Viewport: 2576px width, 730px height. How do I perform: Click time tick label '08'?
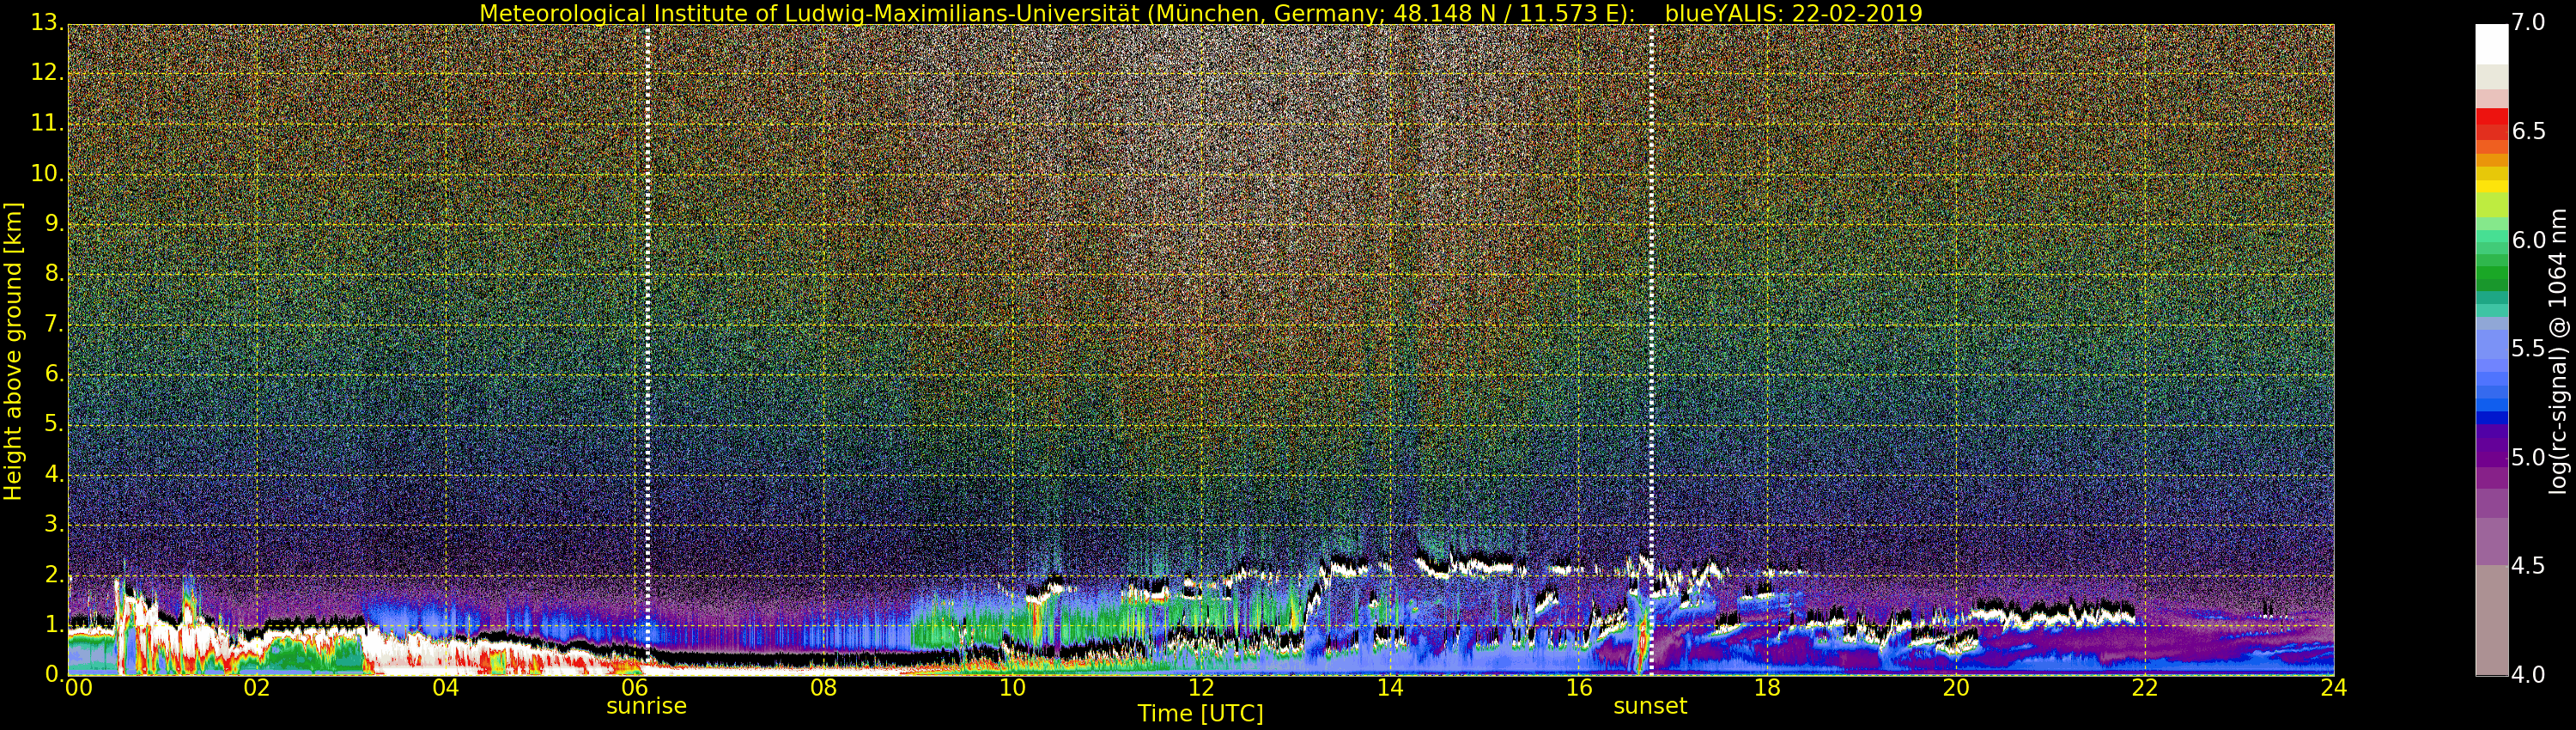coord(824,688)
